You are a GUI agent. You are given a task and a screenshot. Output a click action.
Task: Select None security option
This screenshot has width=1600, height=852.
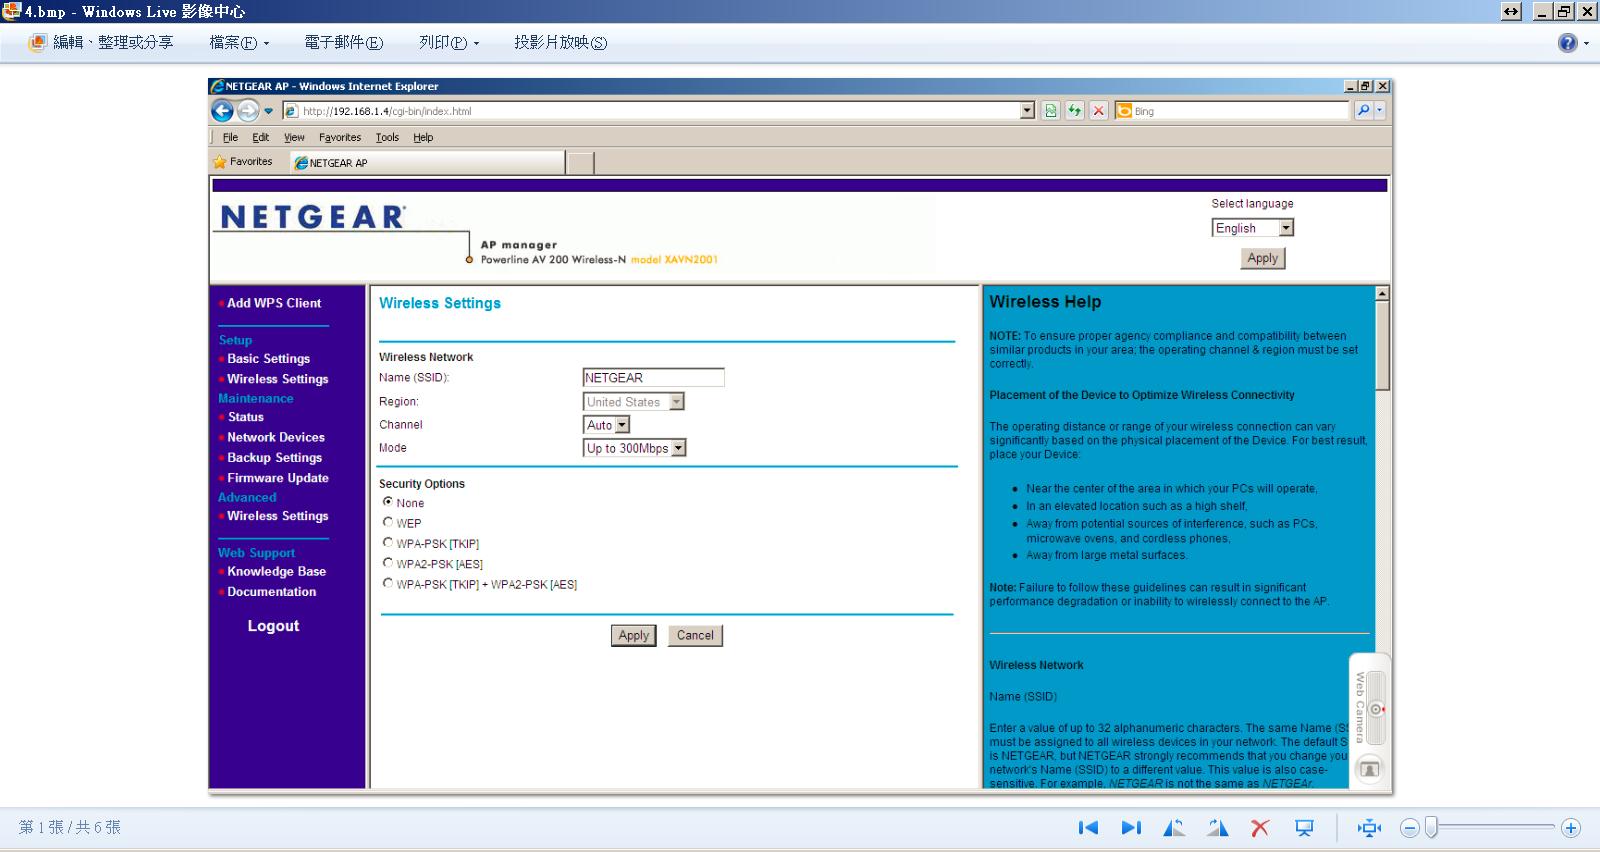(388, 502)
